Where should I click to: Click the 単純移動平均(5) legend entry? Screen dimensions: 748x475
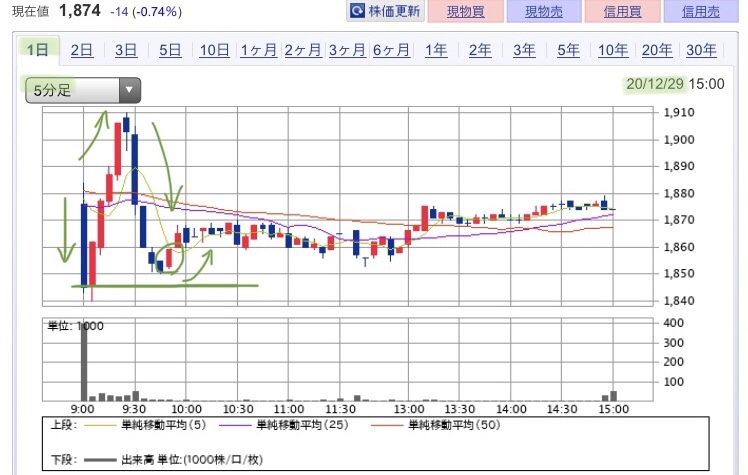pos(145,425)
